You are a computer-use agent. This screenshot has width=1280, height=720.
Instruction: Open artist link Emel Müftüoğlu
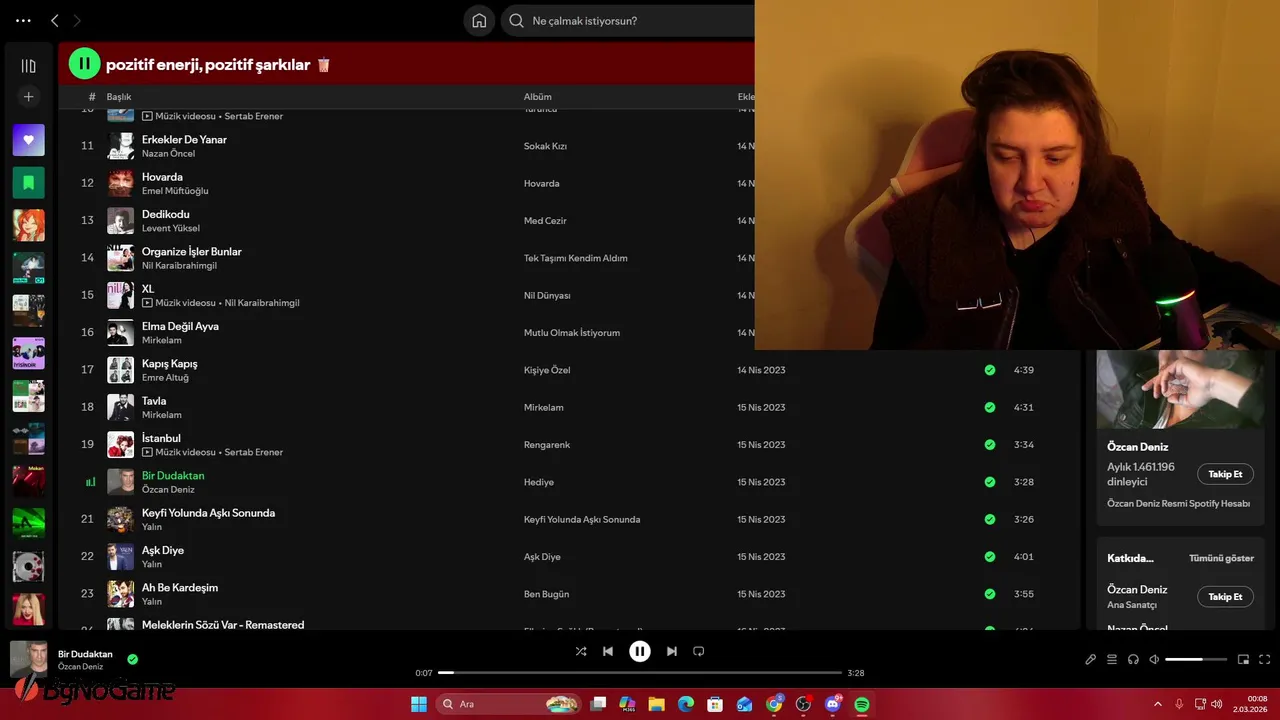(x=175, y=191)
